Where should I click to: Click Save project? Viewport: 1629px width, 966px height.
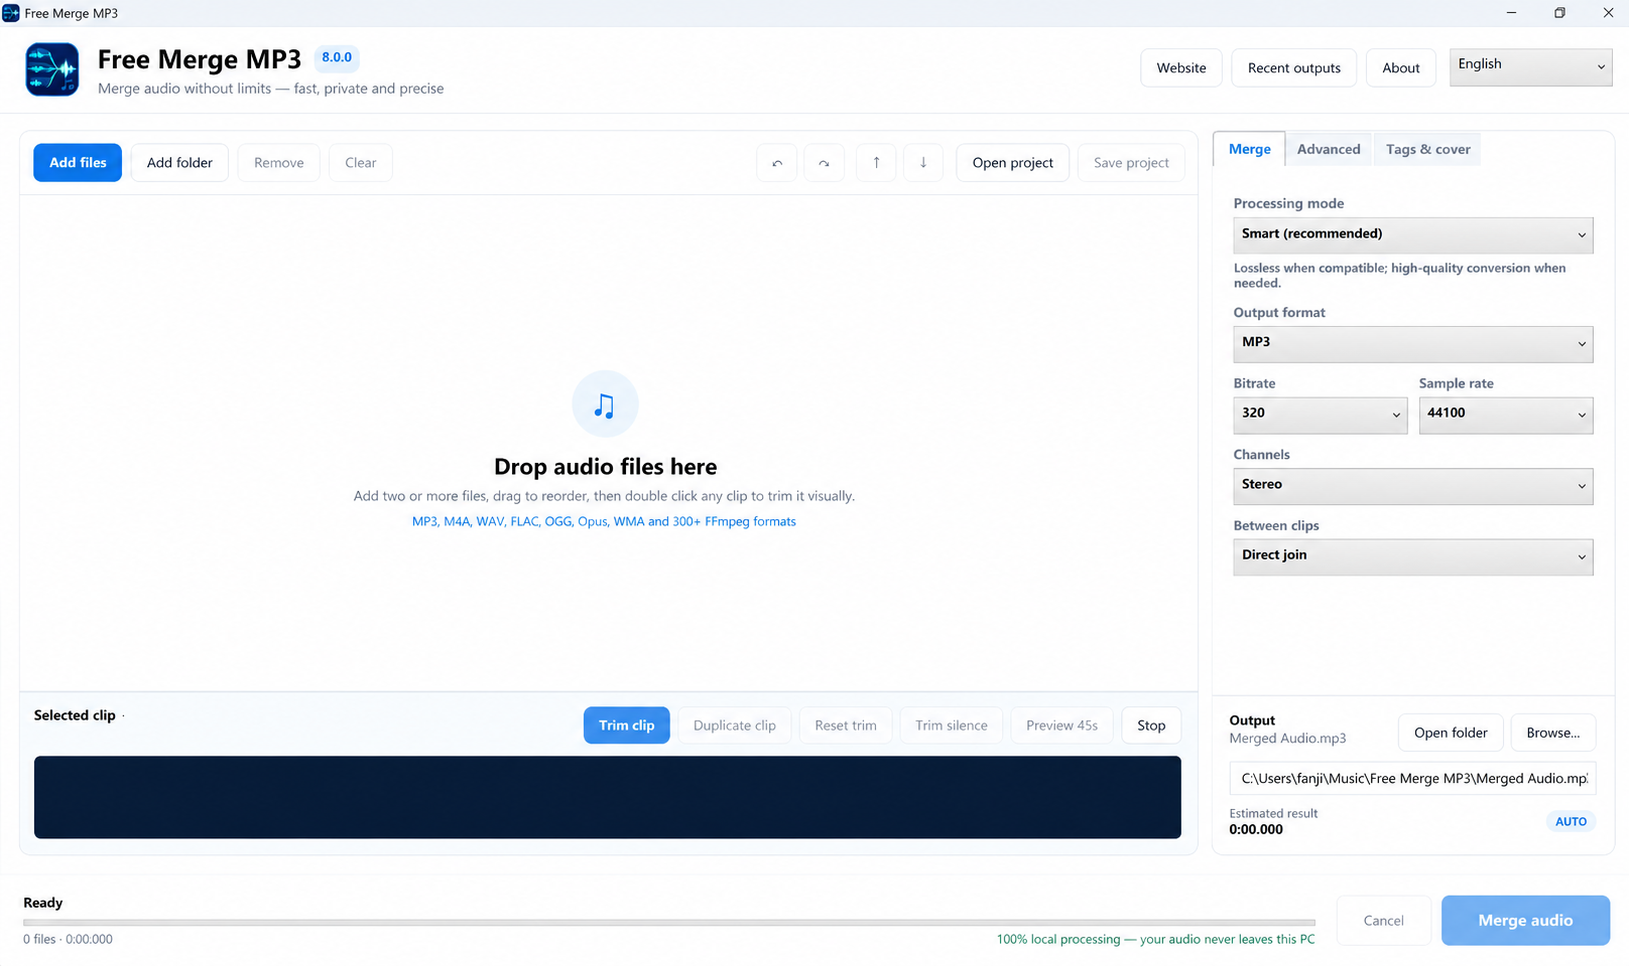[x=1131, y=163]
